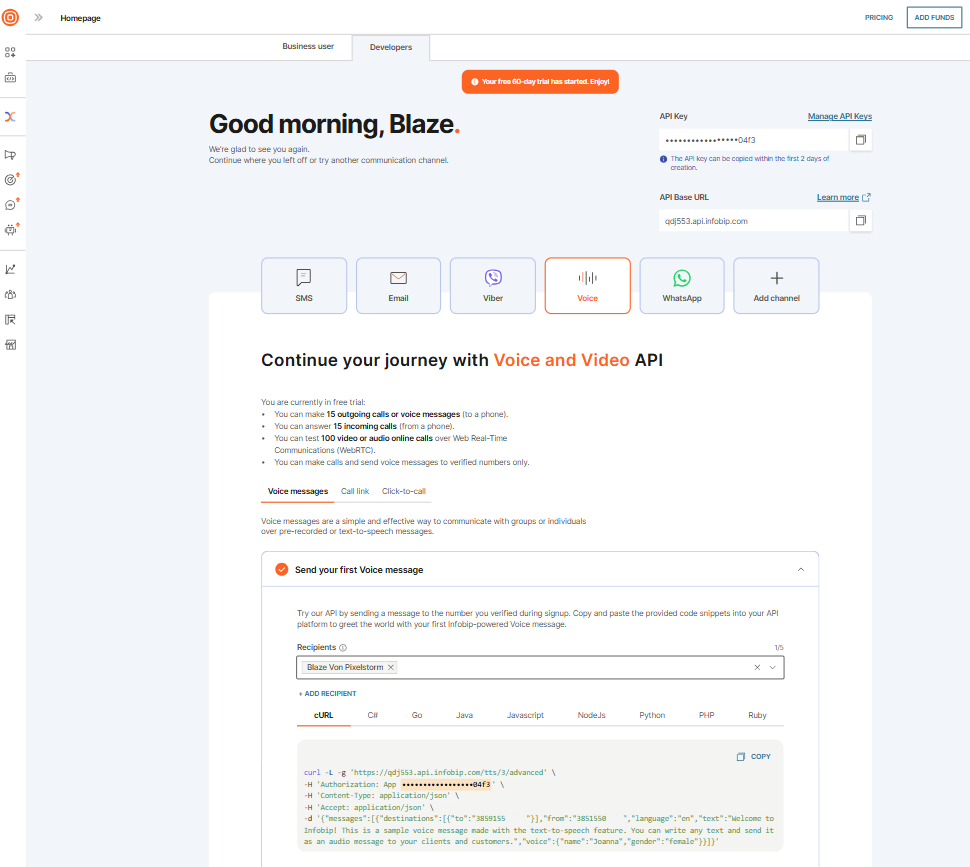This screenshot has height=867, width=970.
Task: Click inside the Recipients input field
Action: (540, 667)
